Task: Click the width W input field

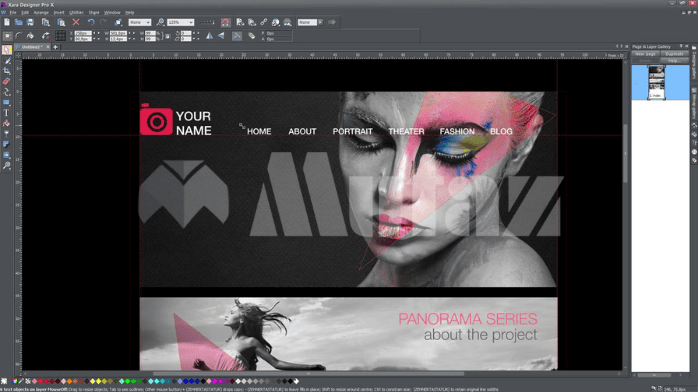Action: [118, 33]
